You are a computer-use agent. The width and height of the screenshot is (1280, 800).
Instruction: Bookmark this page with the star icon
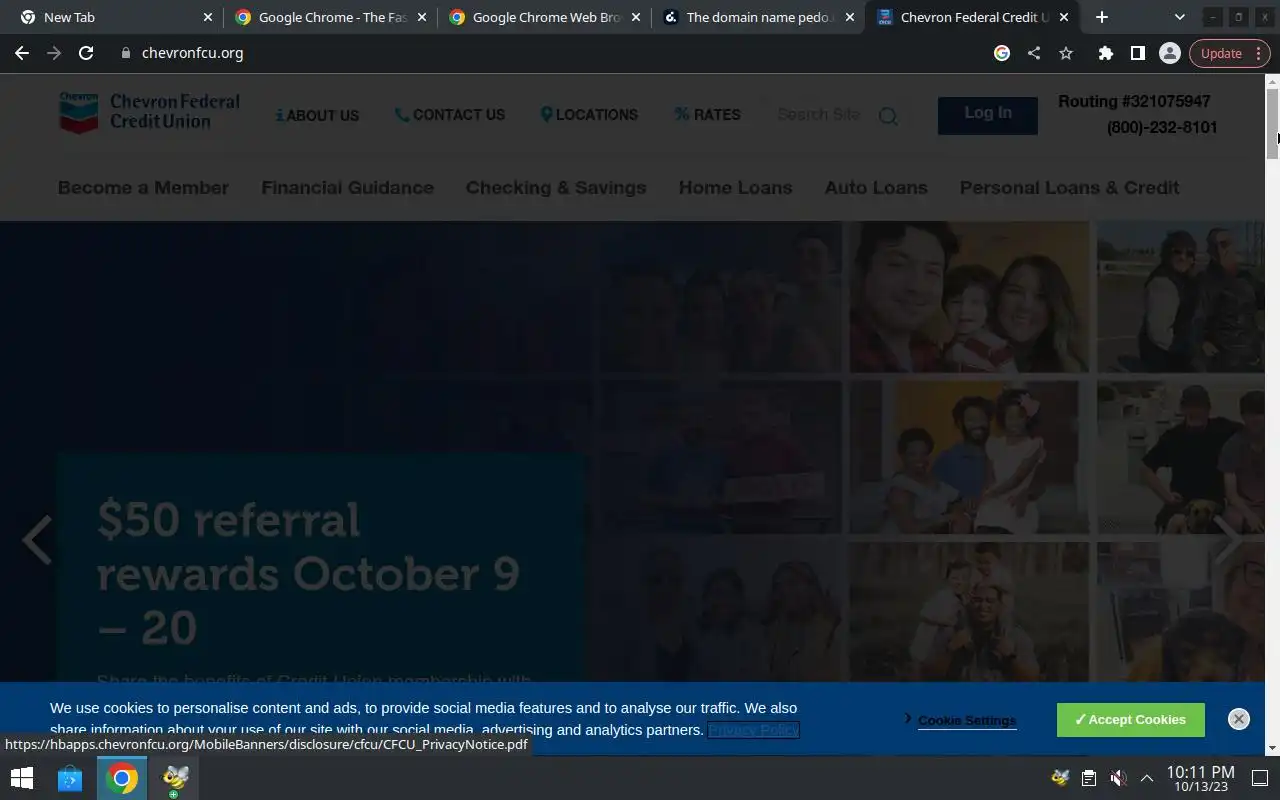(1066, 53)
